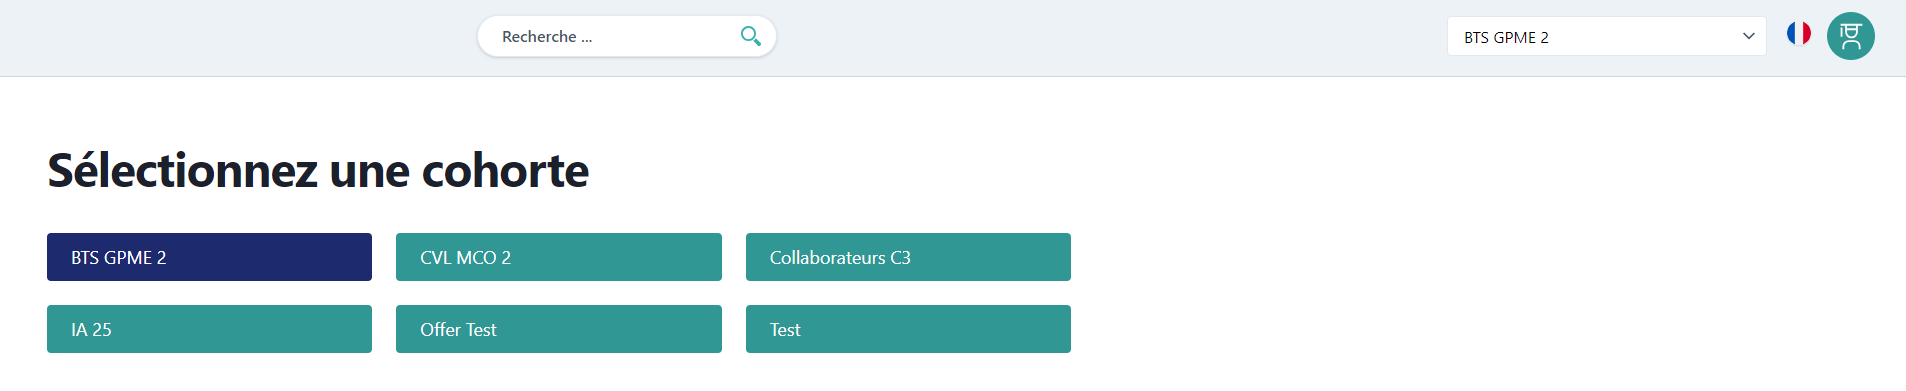This screenshot has width=1906, height=391.
Task: Open the cohort selector combo box in header
Action: pos(1606,36)
